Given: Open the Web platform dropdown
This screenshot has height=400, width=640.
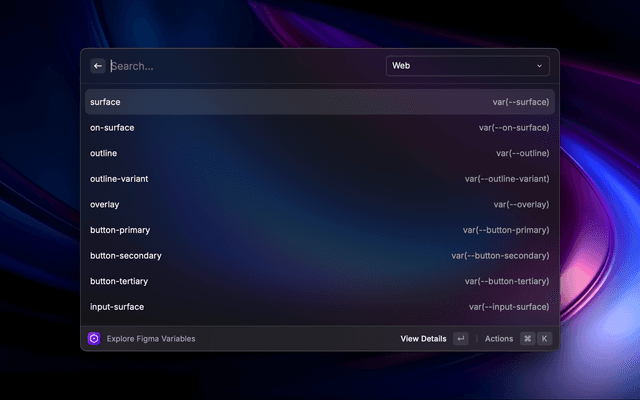Looking at the screenshot, I should click(x=467, y=66).
